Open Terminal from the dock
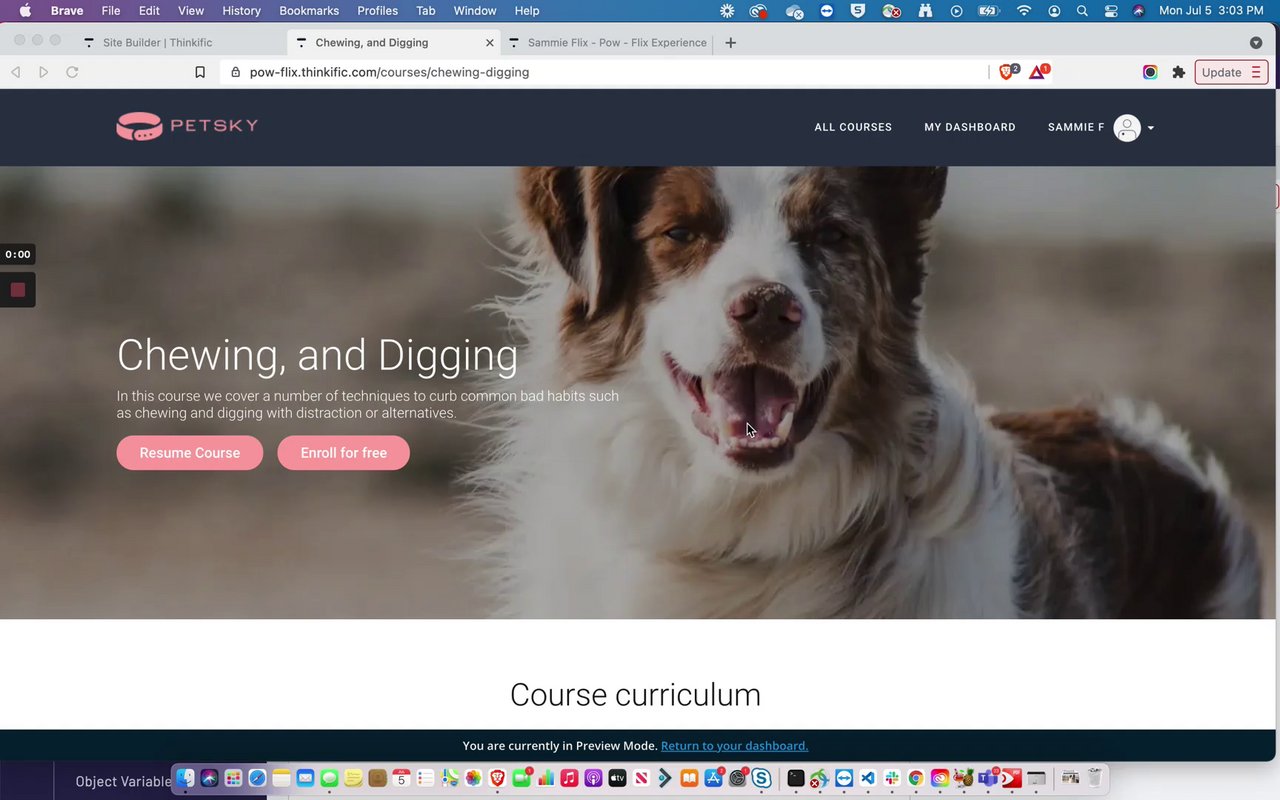The height and width of the screenshot is (800, 1280). (x=796, y=778)
